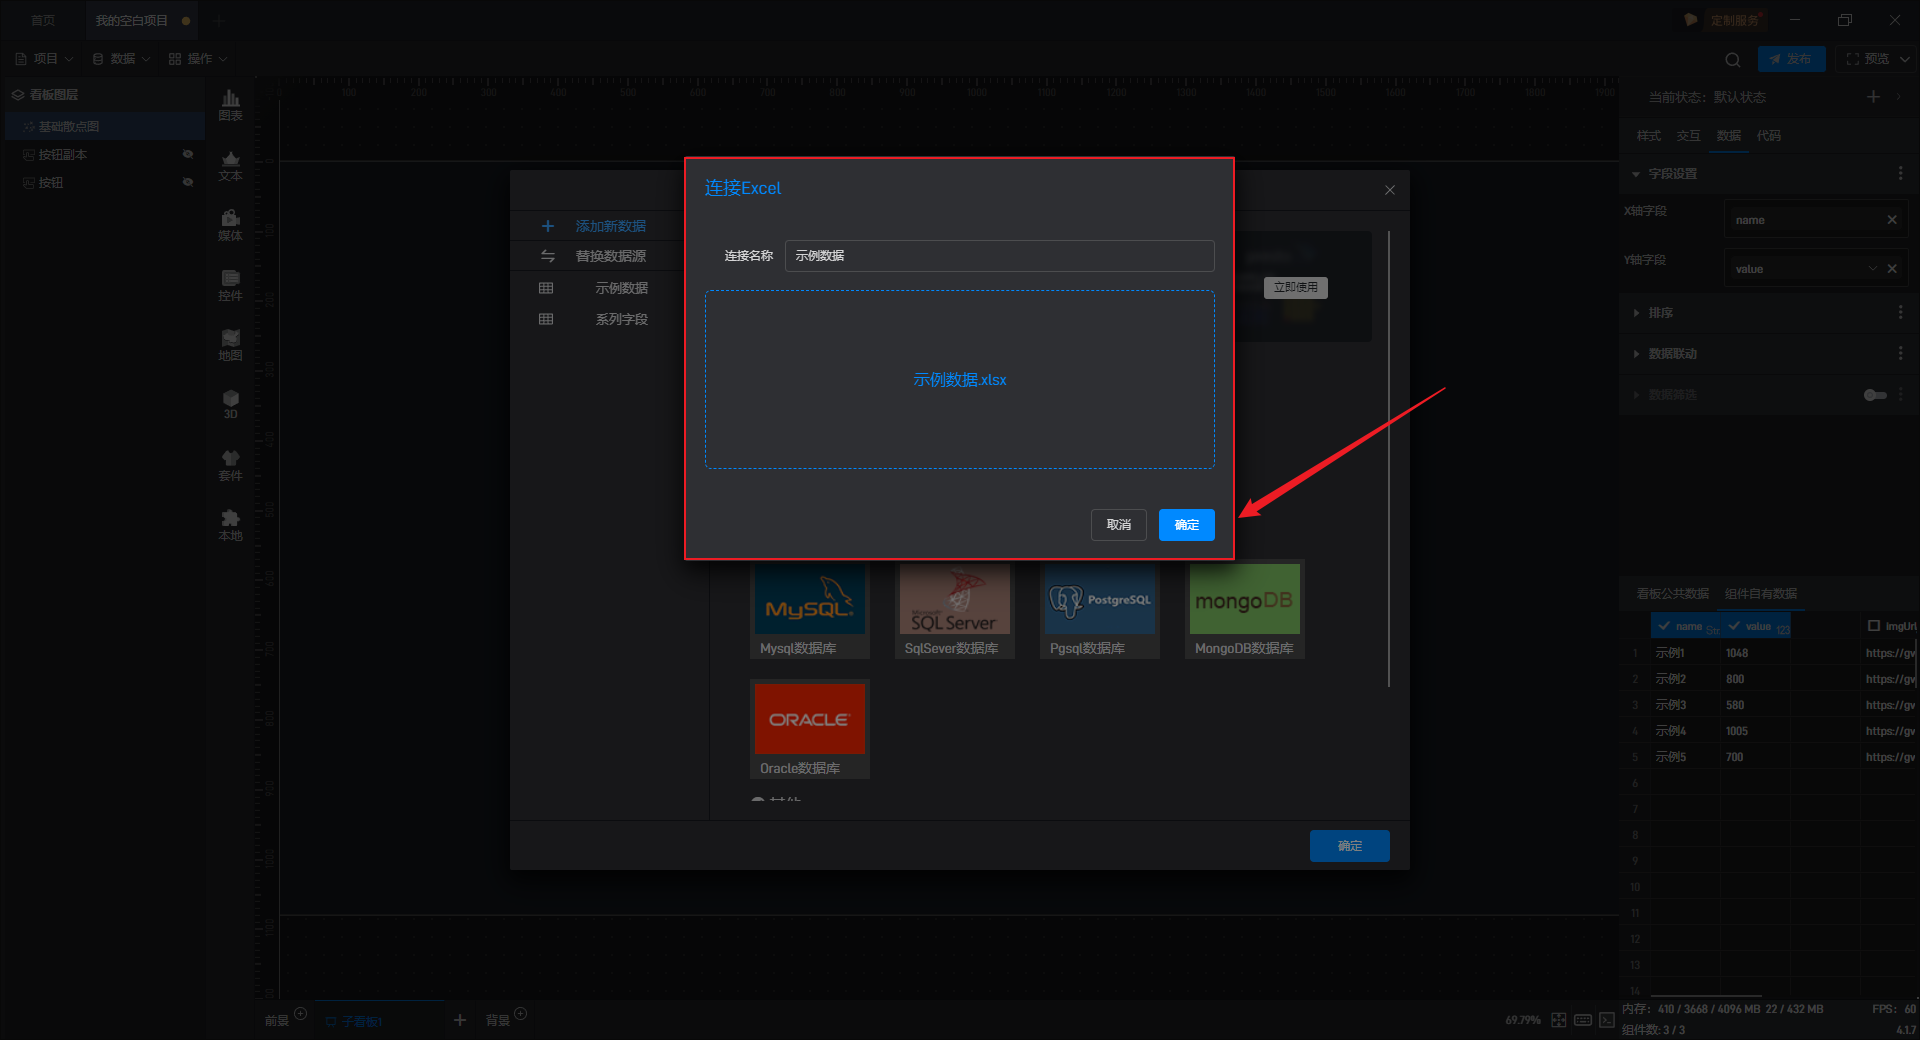Screen dimensions: 1920x1040
Task: Open the 数据 dropdown menu
Action: tap(121, 59)
